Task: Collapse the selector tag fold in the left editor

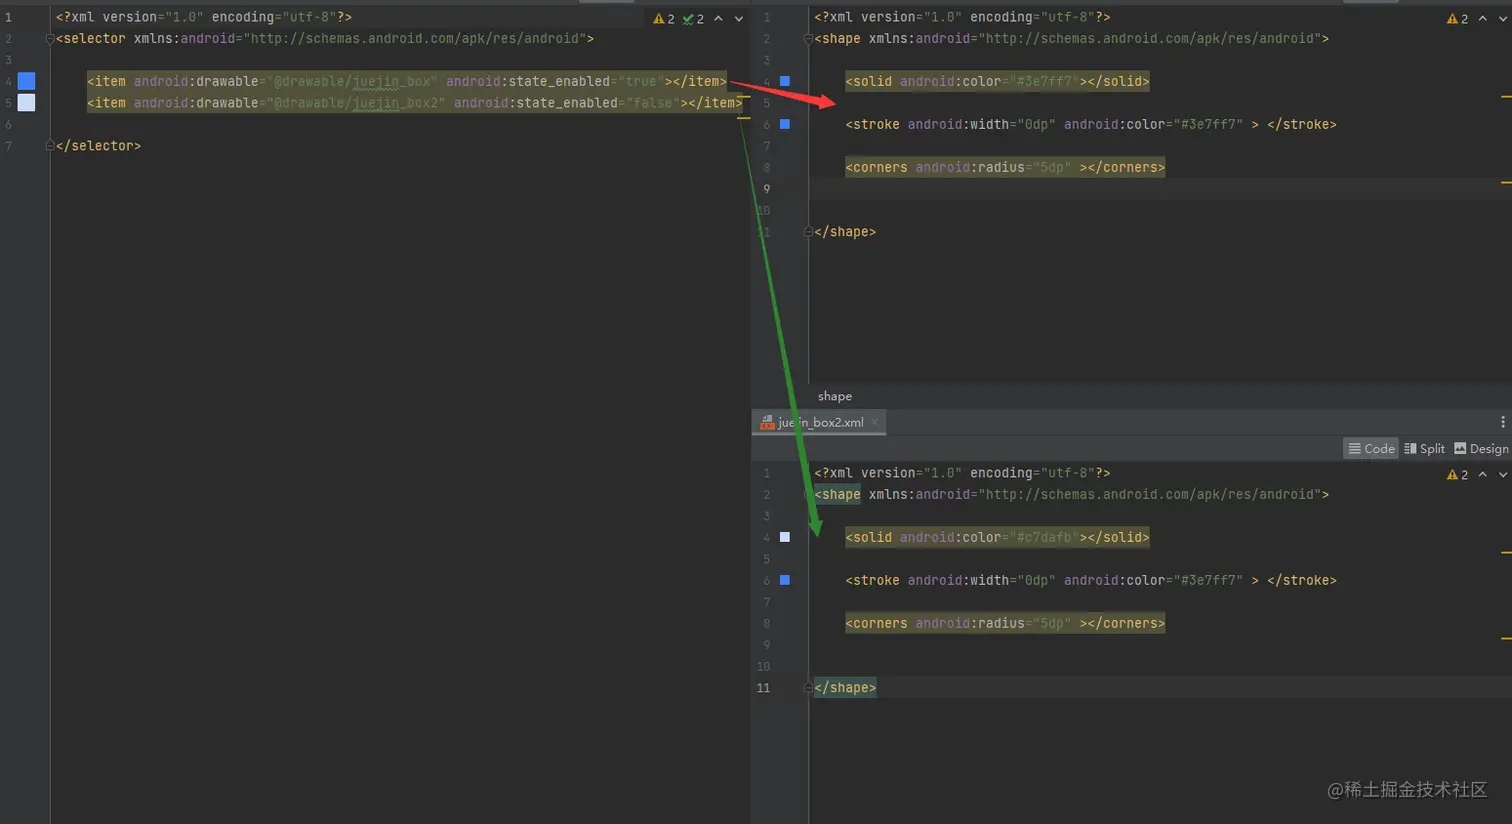Action: 50,39
